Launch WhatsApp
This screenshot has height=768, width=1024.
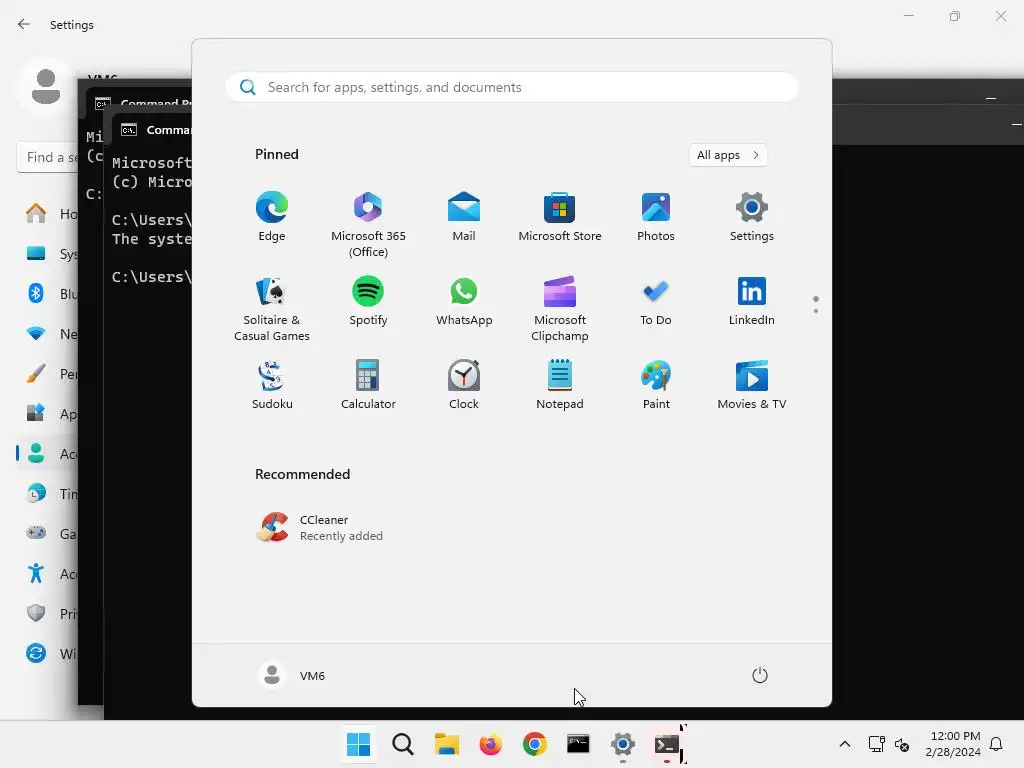(x=464, y=300)
